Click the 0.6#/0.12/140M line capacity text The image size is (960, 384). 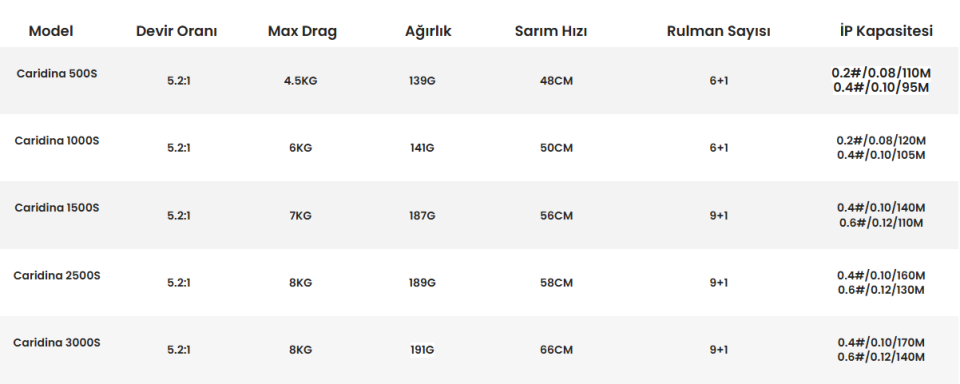pyautogui.click(x=881, y=357)
